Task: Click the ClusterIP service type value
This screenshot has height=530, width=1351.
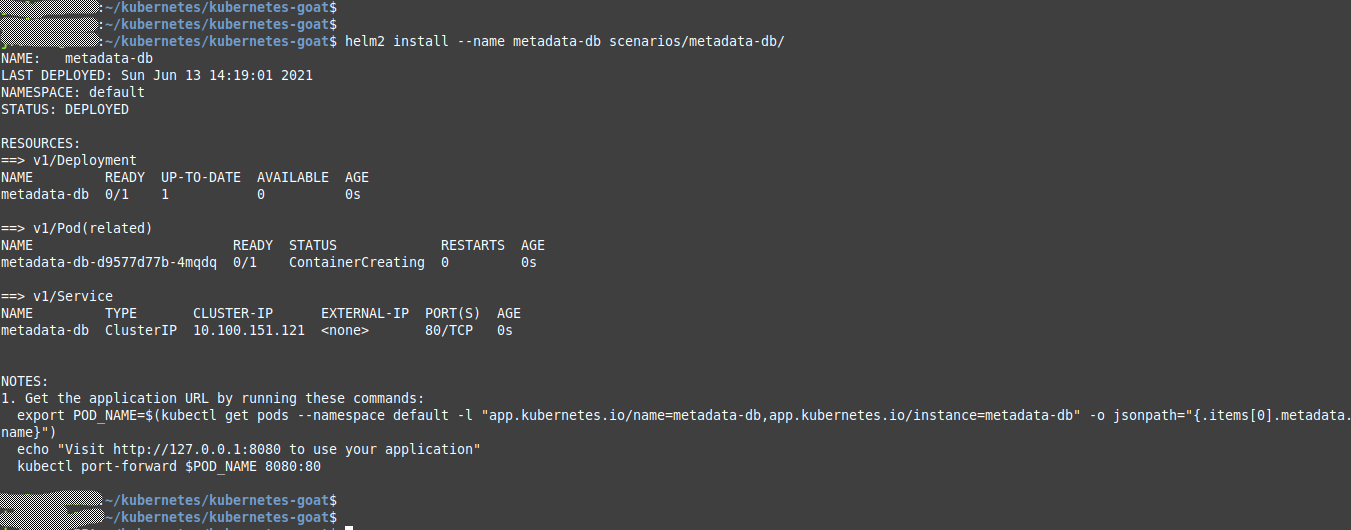Action: click(x=141, y=330)
